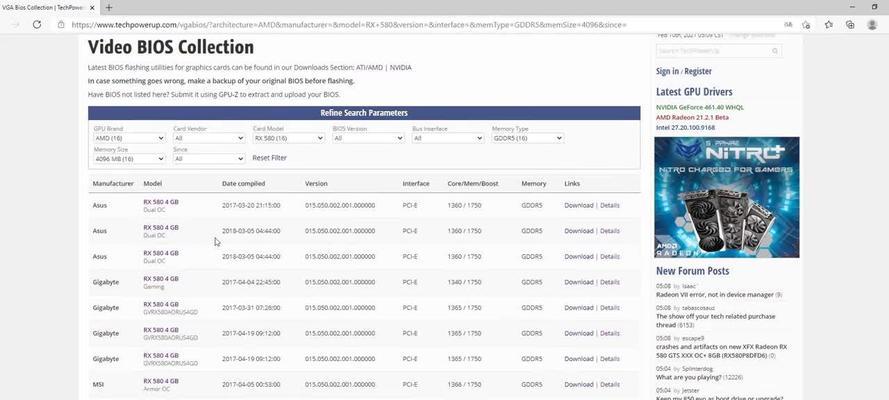View Details for Asus 2017-03-20 BIOS
This screenshot has height=400, width=889.
(x=609, y=205)
